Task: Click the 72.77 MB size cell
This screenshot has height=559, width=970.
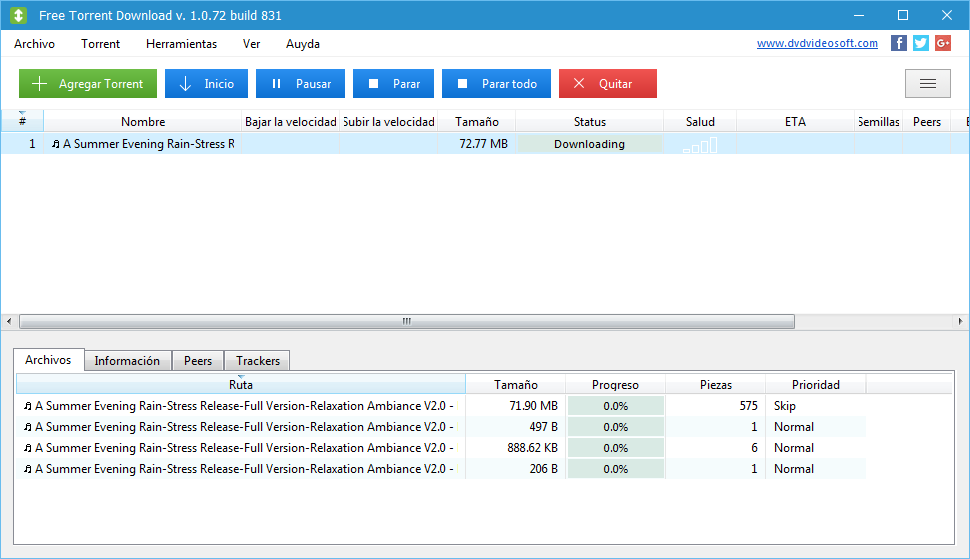Action: [x=477, y=143]
